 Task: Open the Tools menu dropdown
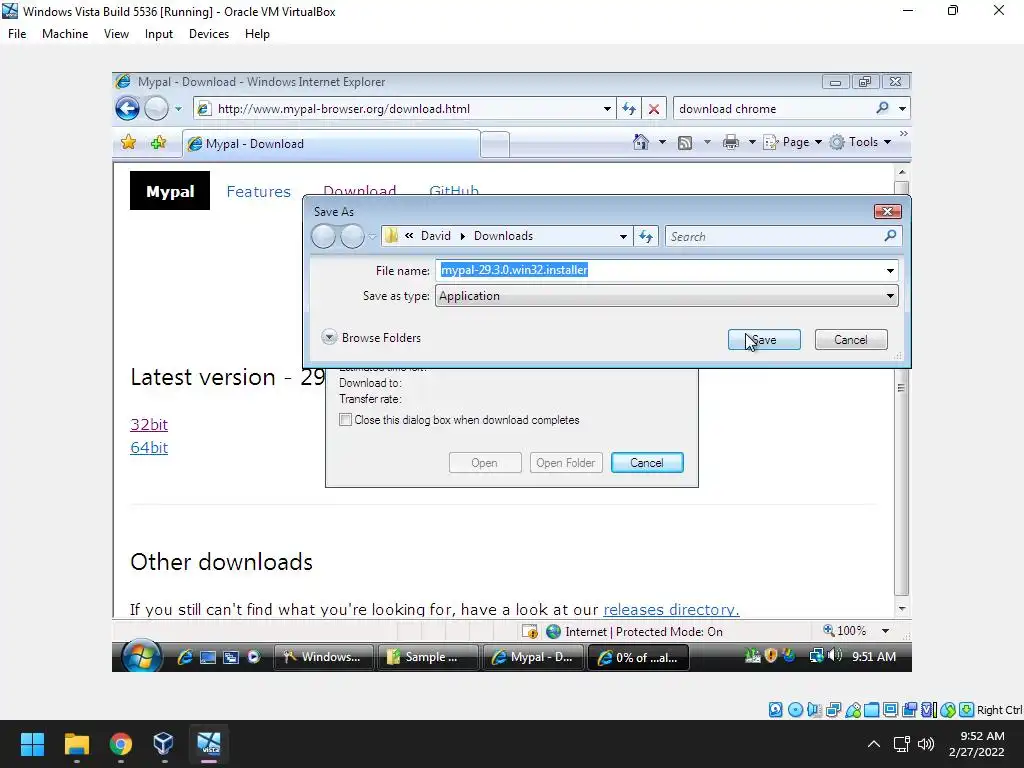[861, 142]
